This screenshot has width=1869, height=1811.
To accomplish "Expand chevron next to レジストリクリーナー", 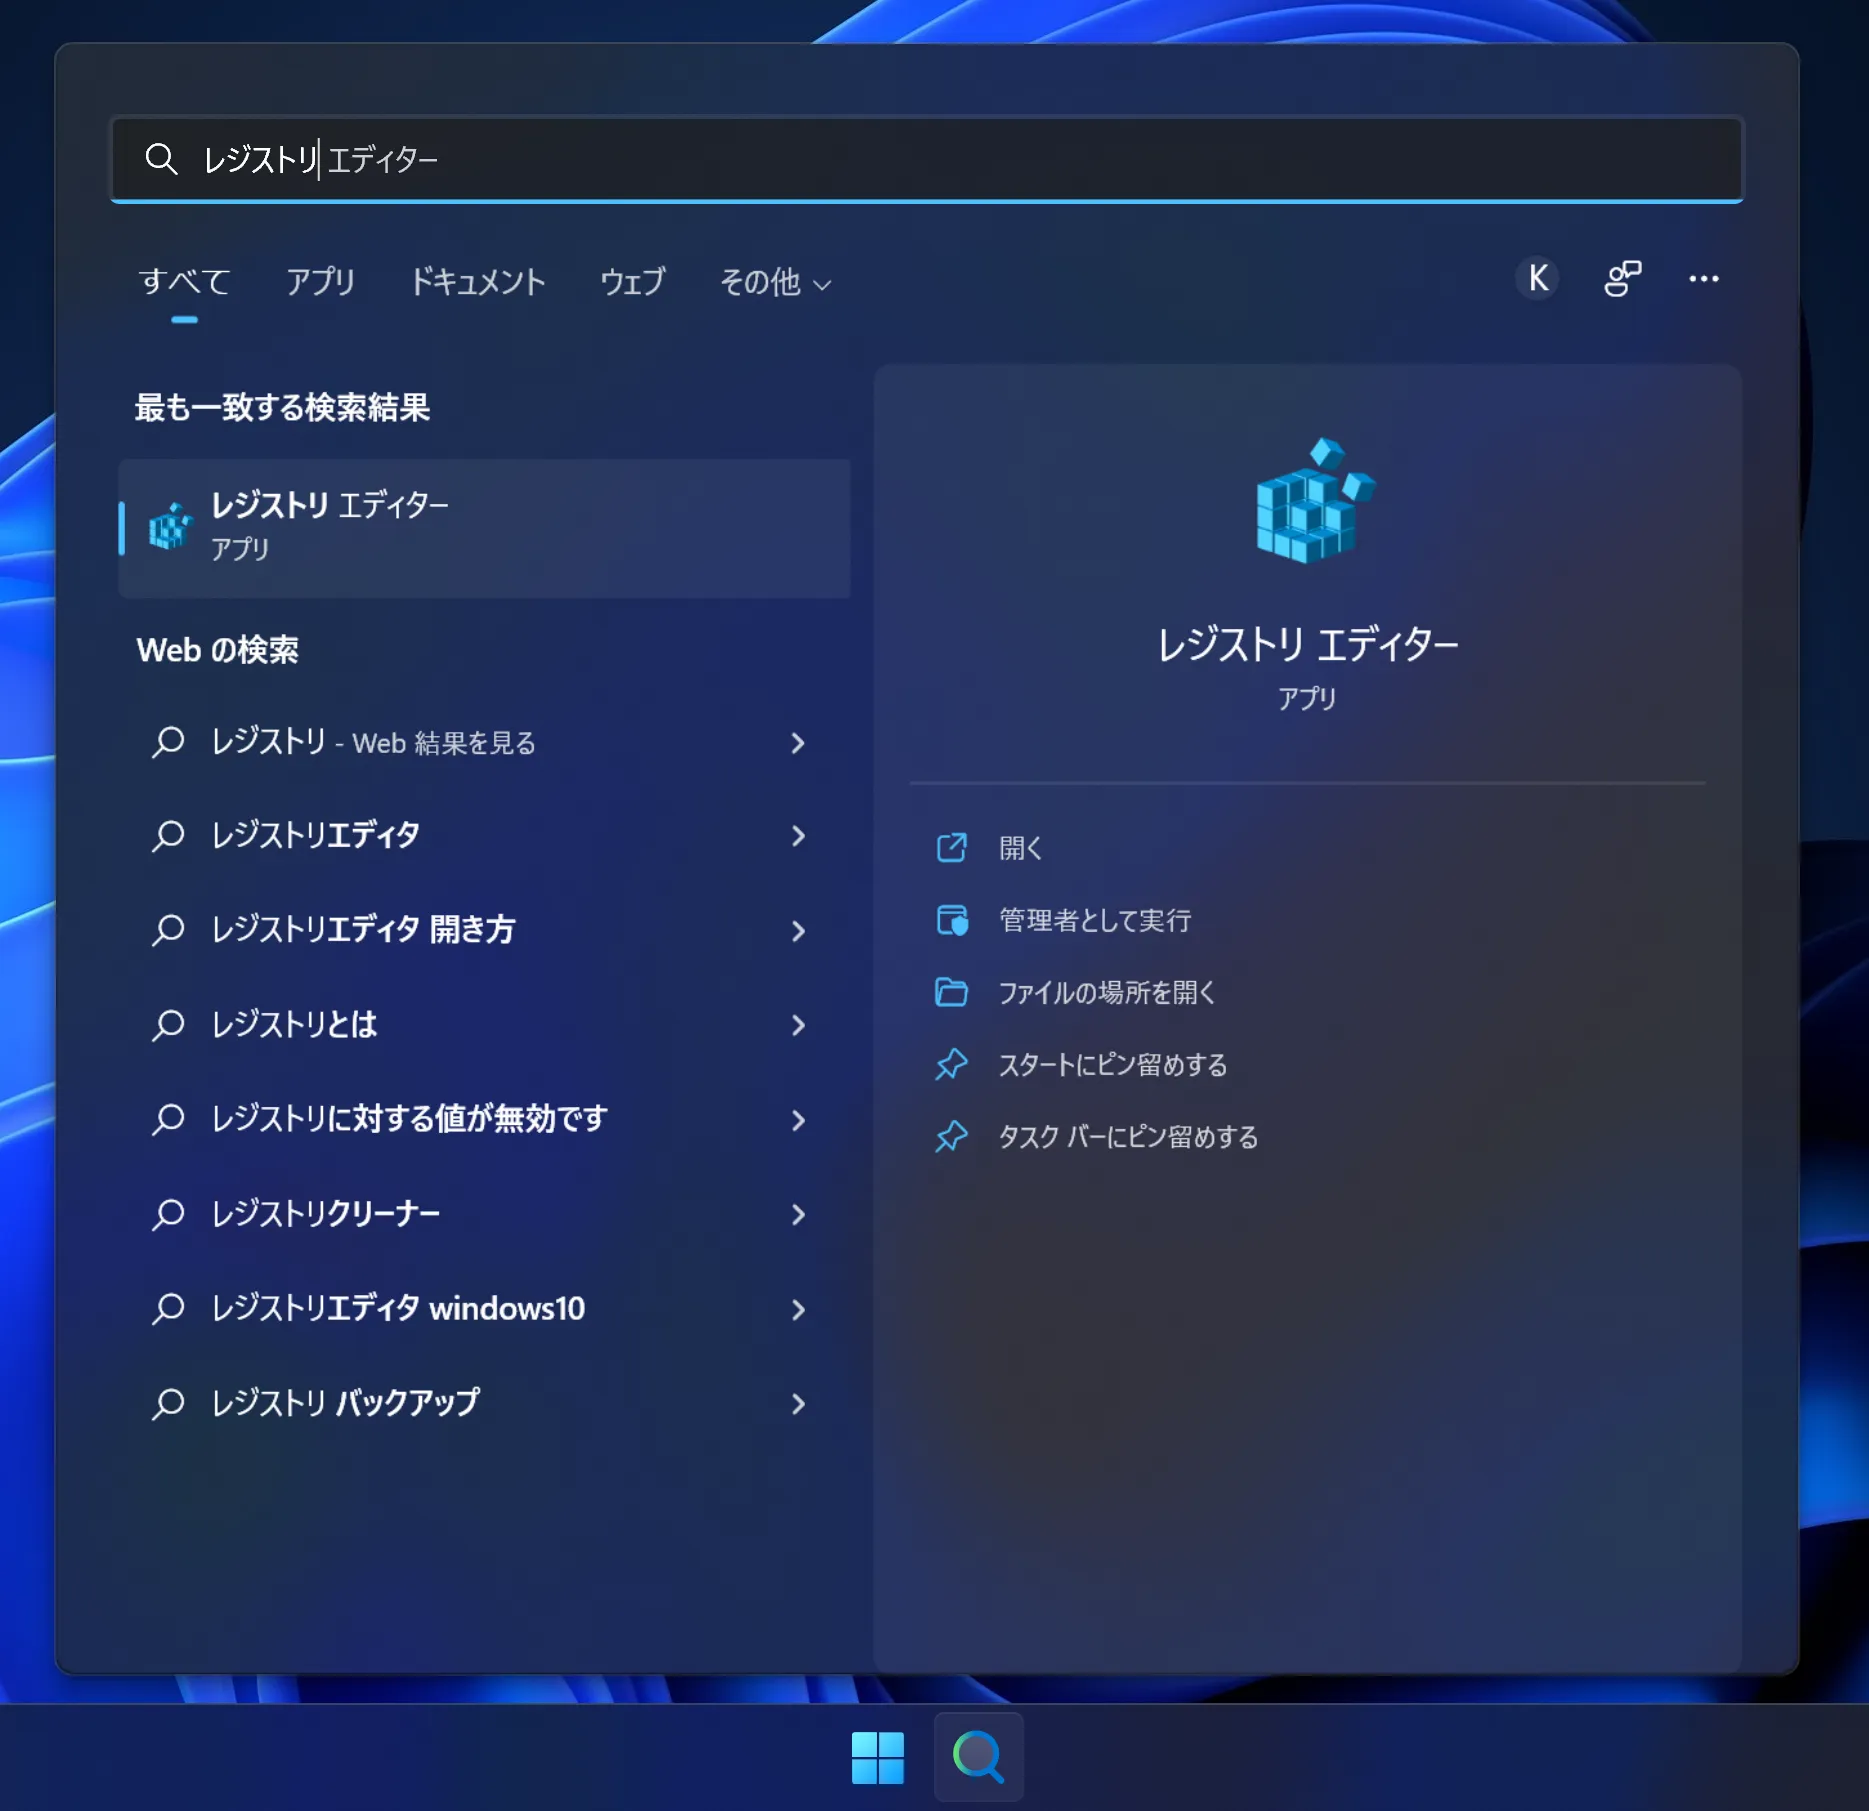I will click(x=798, y=1214).
